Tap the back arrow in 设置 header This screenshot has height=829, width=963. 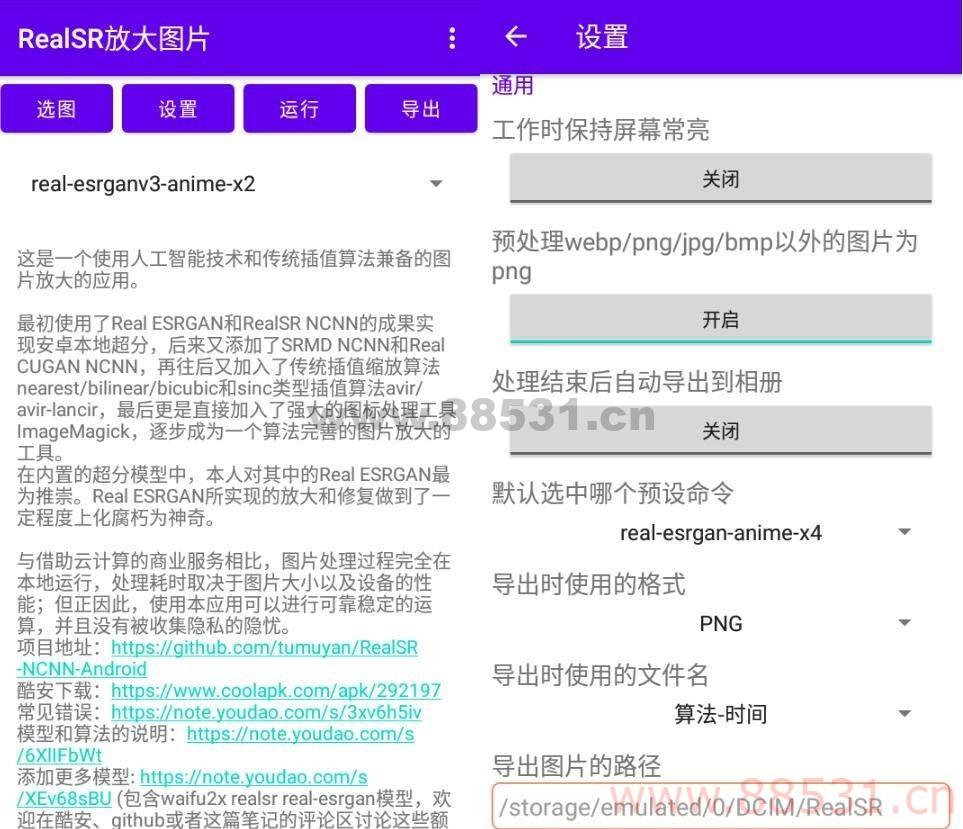(x=516, y=37)
